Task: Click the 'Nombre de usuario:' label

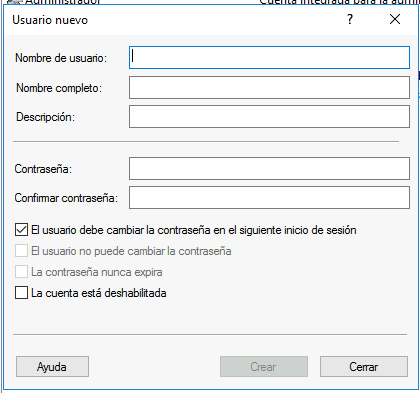Action: click(61, 58)
